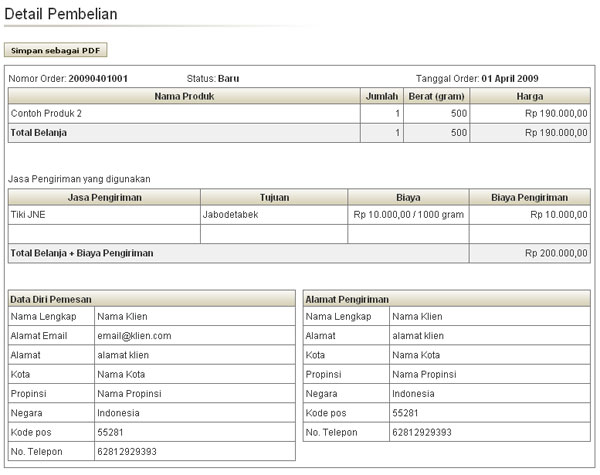Click the Berat (gram) column header
The image size is (600, 475).
[x=437, y=97]
